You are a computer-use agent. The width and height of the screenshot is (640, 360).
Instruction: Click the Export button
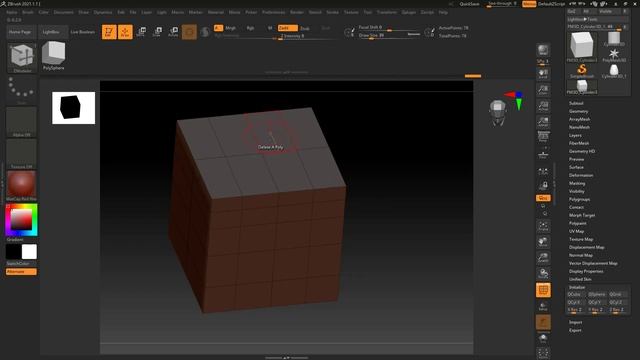575,330
